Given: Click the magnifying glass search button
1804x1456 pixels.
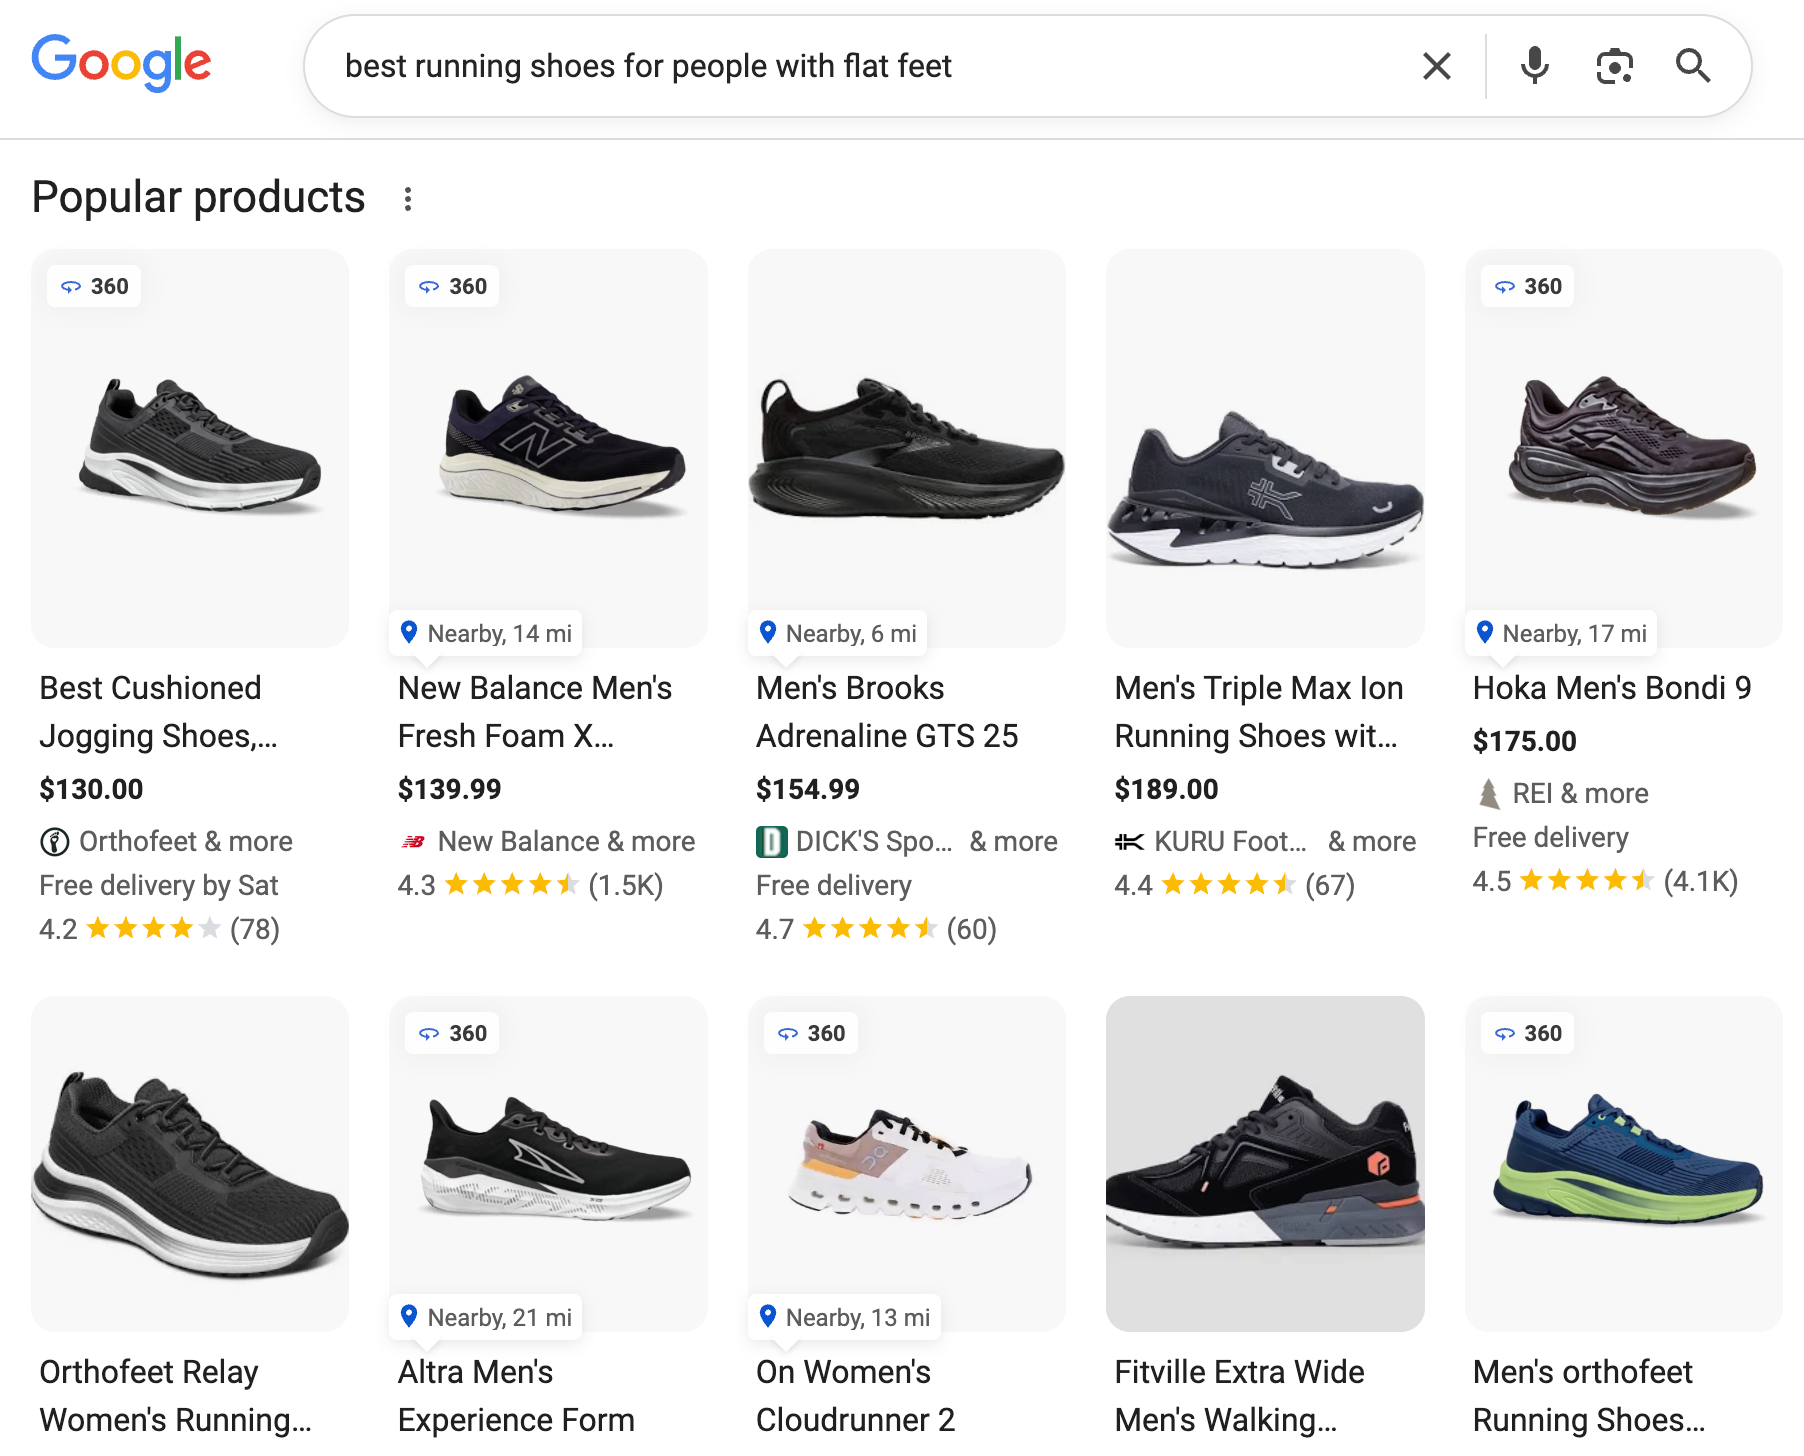Looking at the screenshot, I should click(1693, 66).
